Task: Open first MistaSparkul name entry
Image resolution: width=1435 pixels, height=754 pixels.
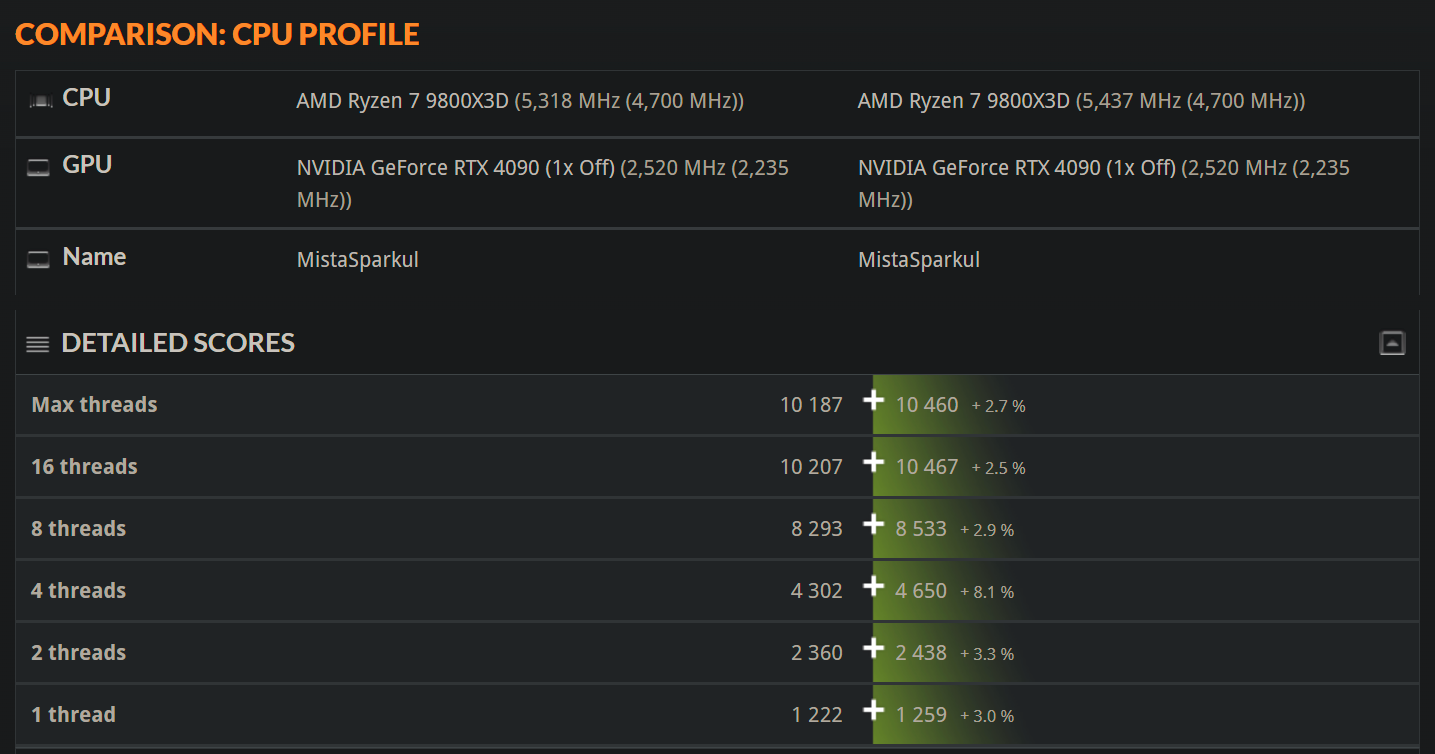Action: (x=358, y=260)
